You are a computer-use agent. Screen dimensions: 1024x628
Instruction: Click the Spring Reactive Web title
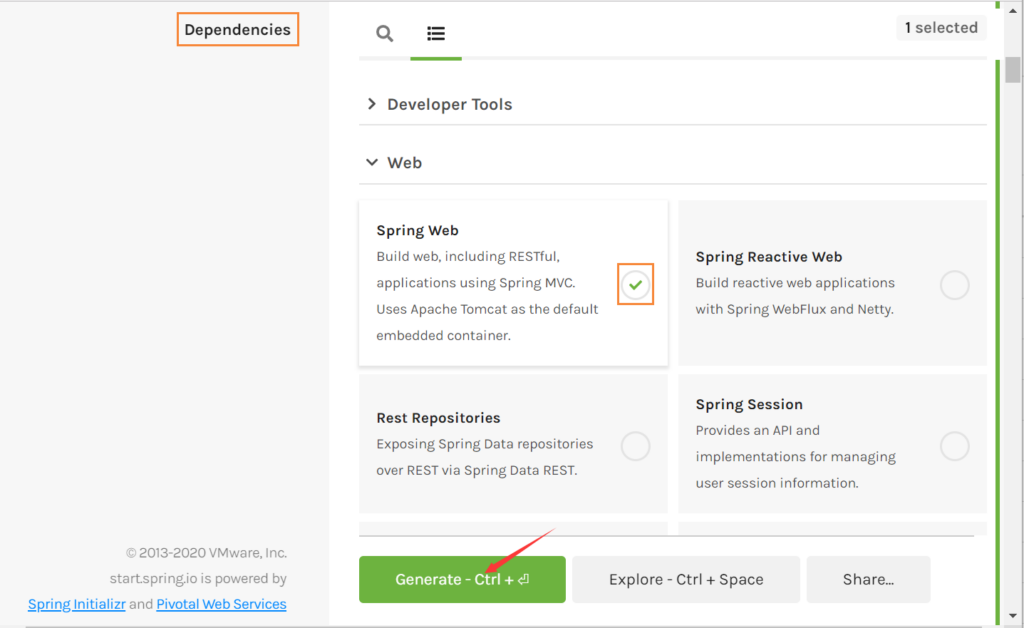point(769,257)
